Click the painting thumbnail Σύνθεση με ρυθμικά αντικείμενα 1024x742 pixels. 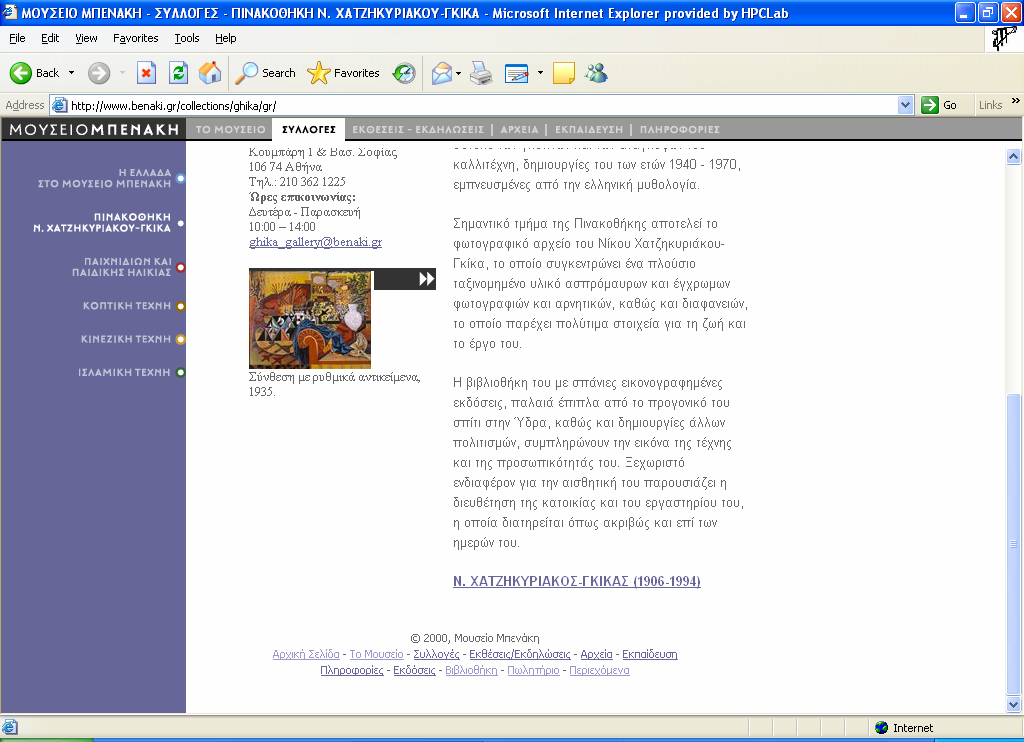click(310, 319)
